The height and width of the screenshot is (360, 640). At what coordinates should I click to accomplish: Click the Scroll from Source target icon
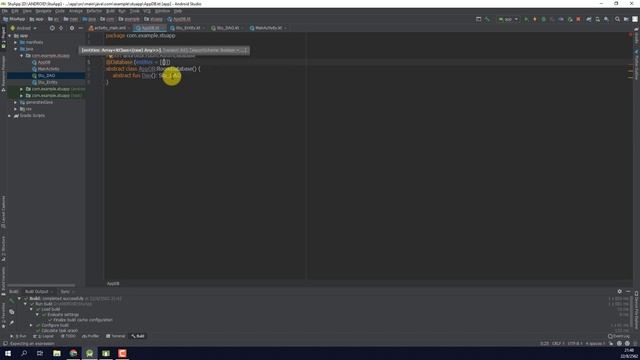[52, 28]
